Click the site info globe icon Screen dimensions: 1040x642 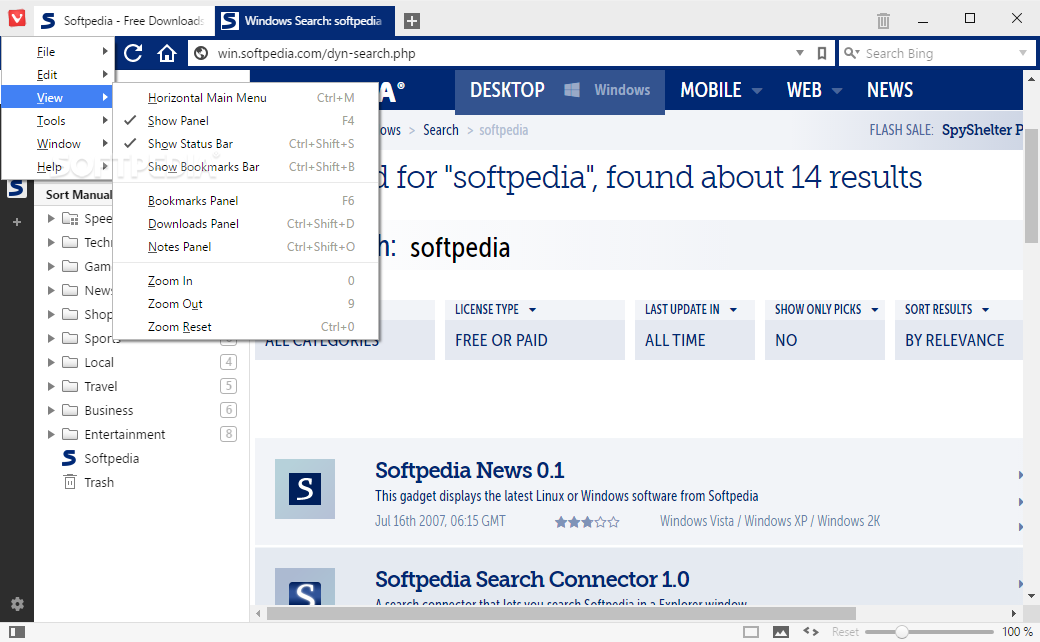[x=201, y=54]
